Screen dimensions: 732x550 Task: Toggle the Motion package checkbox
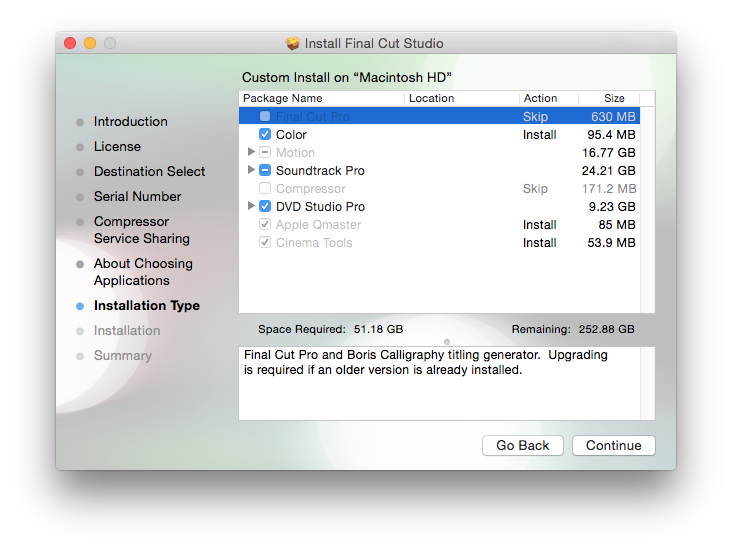point(265,152)
